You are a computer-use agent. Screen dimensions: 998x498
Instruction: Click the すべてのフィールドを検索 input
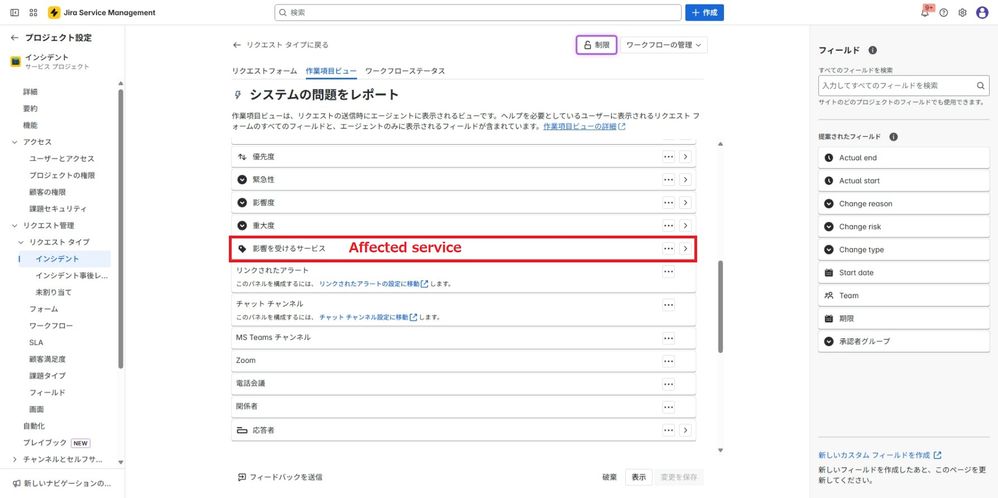tap(904, 85)
